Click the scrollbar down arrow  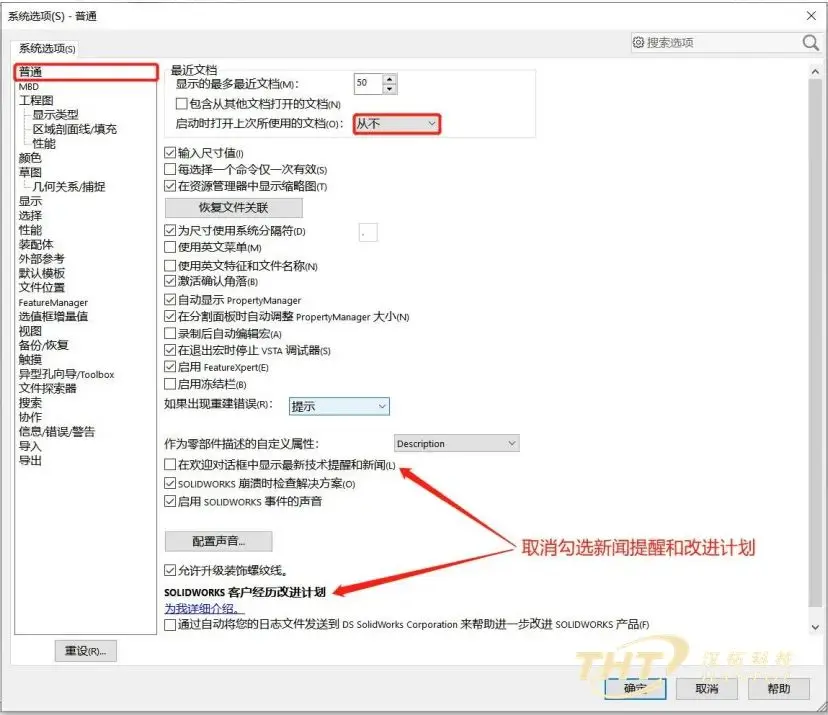[x=815, y=627]
